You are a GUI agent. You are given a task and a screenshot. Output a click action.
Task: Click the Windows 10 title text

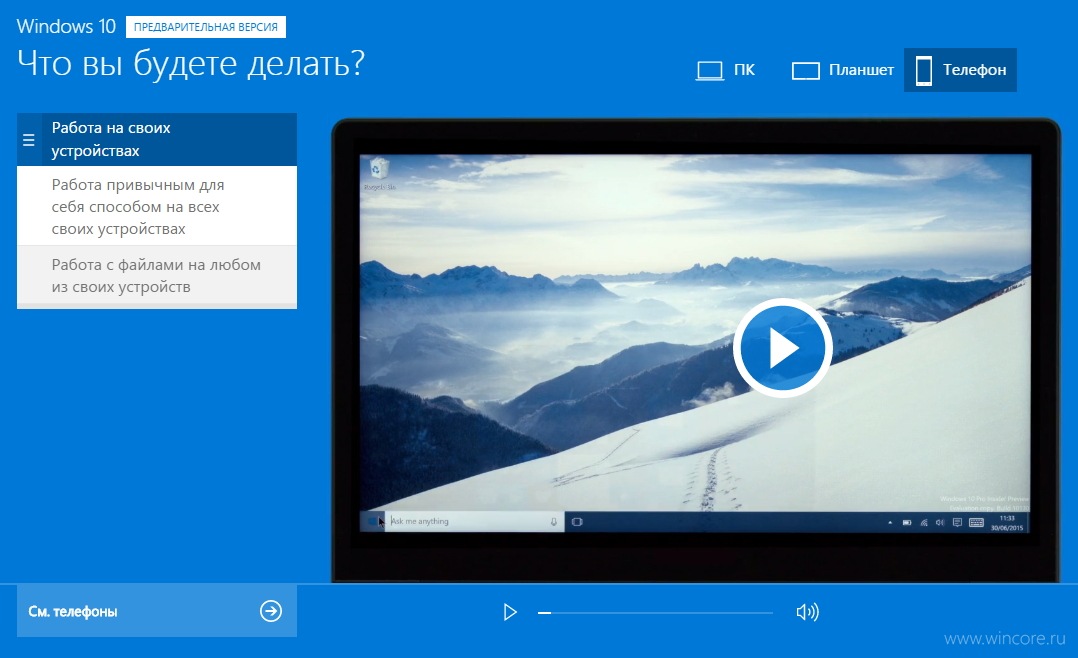66,26
